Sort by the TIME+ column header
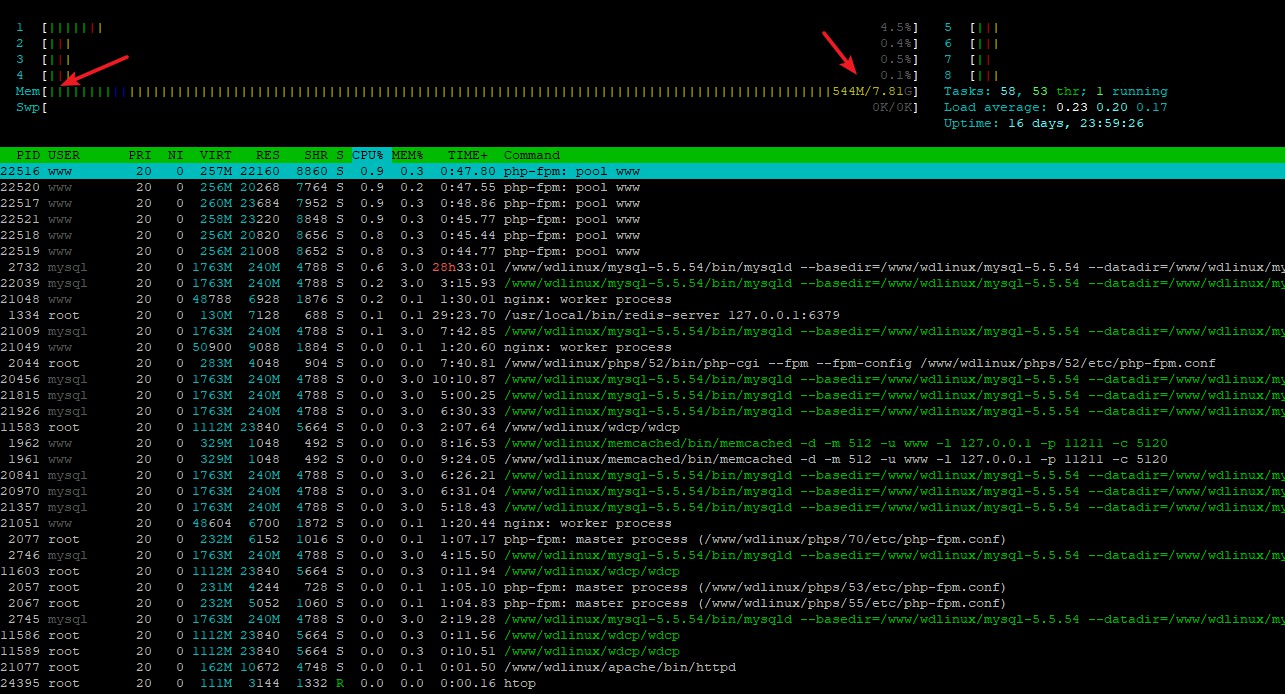 pos(468,155)
